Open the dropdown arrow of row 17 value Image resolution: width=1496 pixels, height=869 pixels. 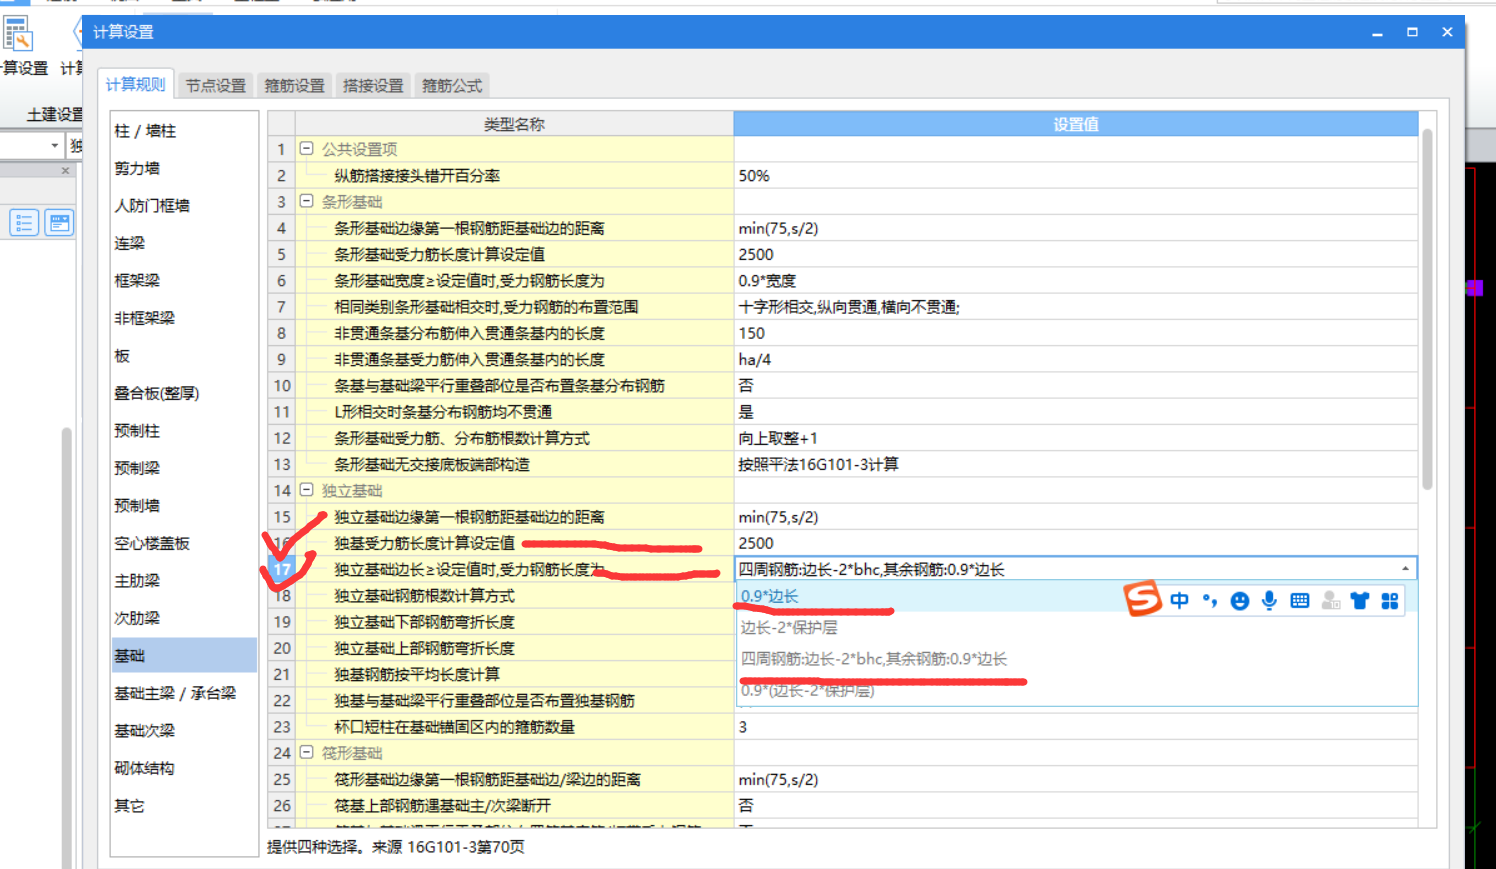pyautogui.click(x=1405, y=569)
